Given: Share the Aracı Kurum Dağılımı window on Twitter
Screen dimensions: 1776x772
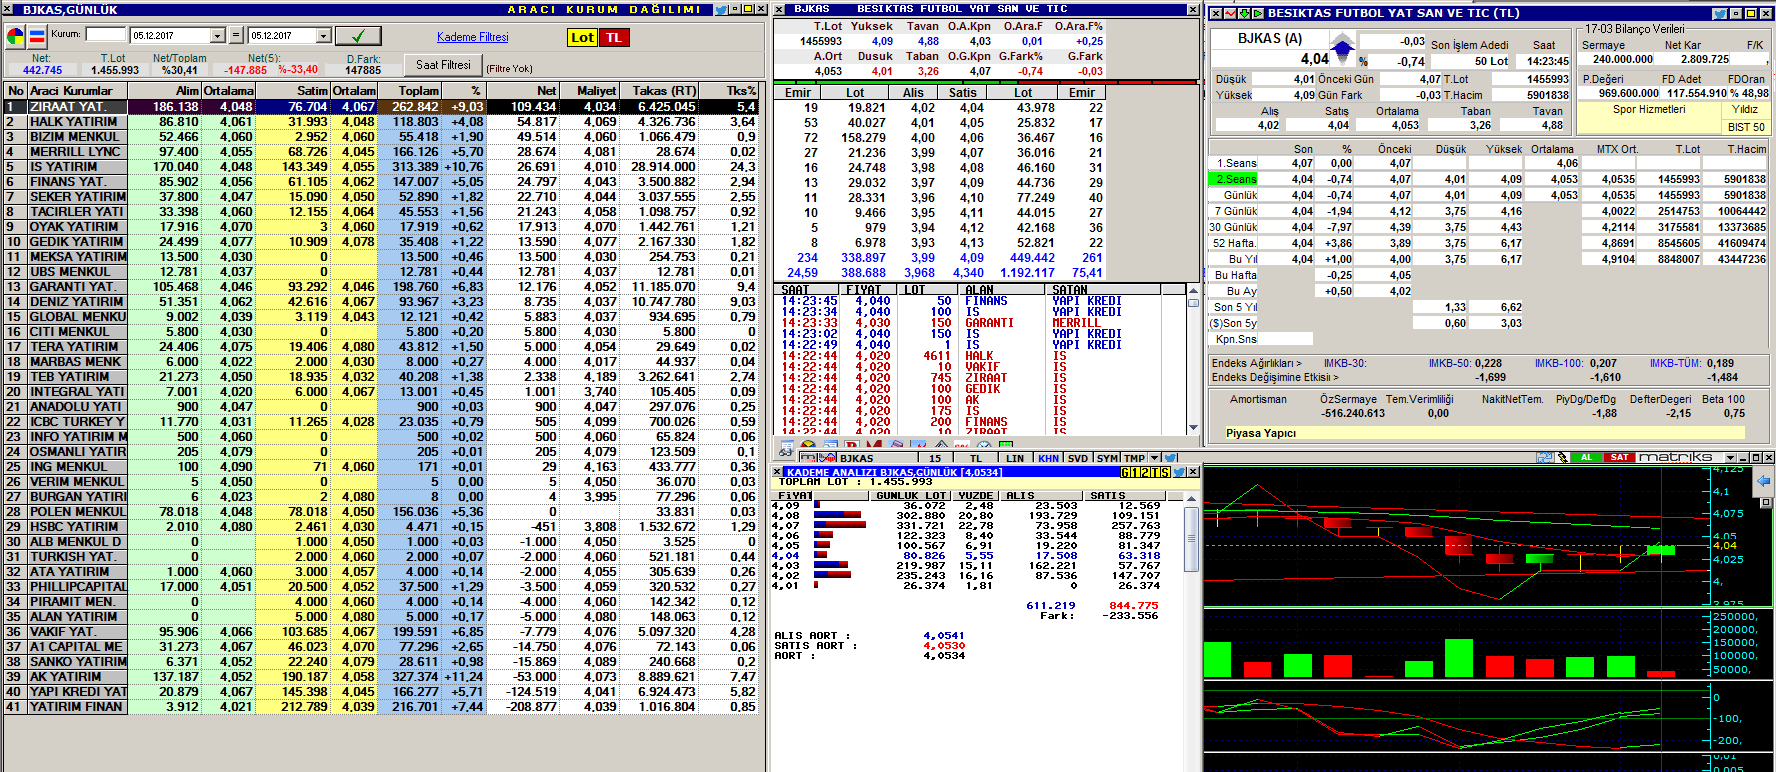Looking at the screenshot, I should tap(721, 9).
